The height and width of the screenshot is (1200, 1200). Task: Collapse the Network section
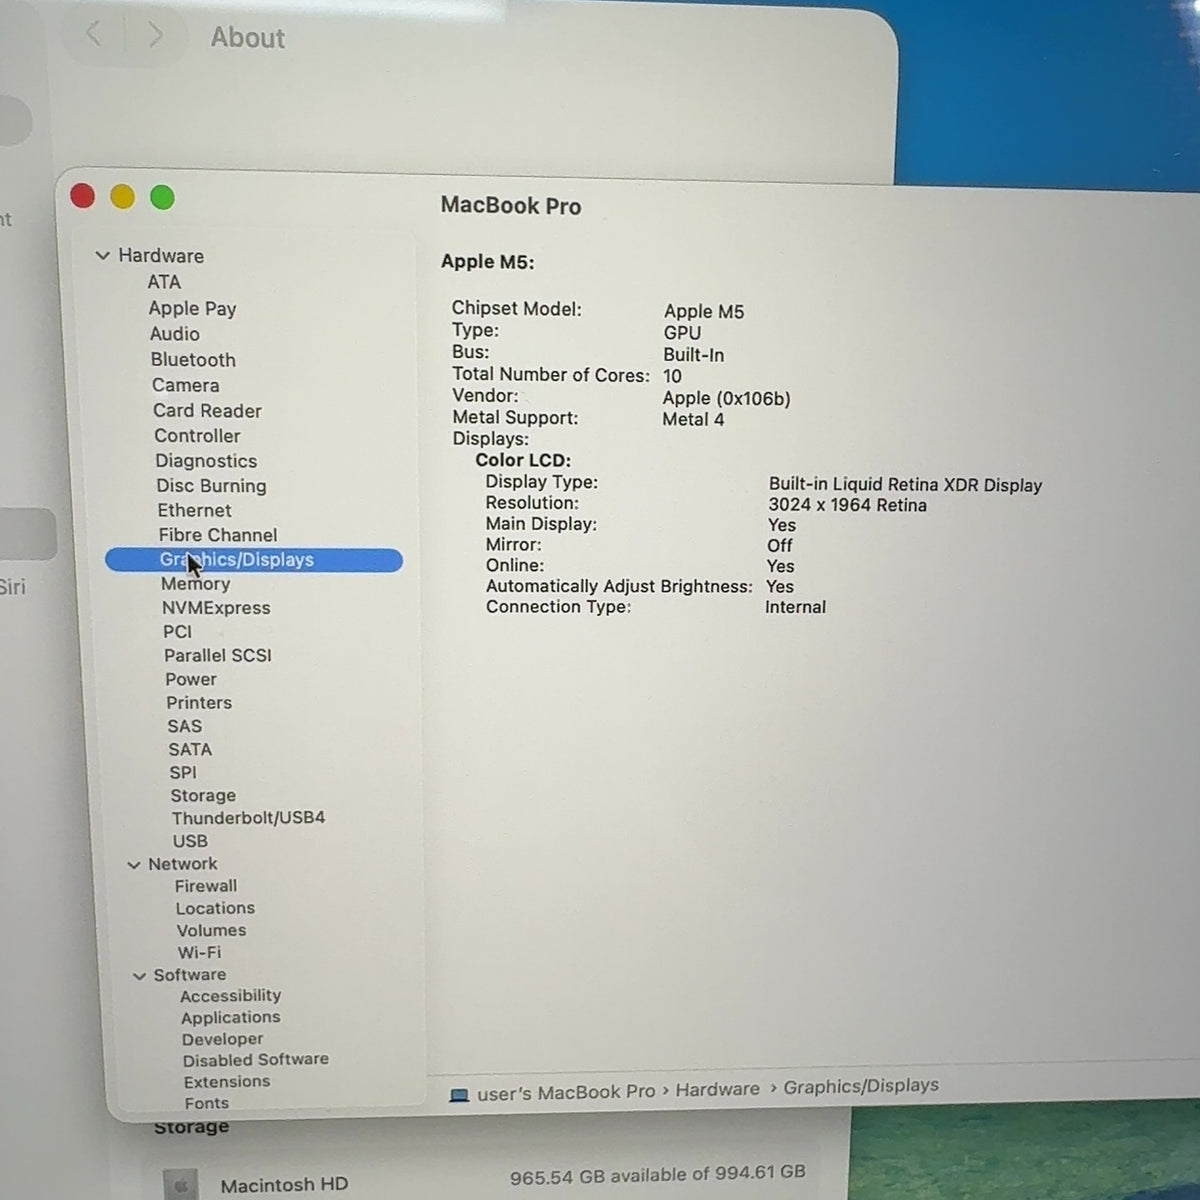coord(133,865)
